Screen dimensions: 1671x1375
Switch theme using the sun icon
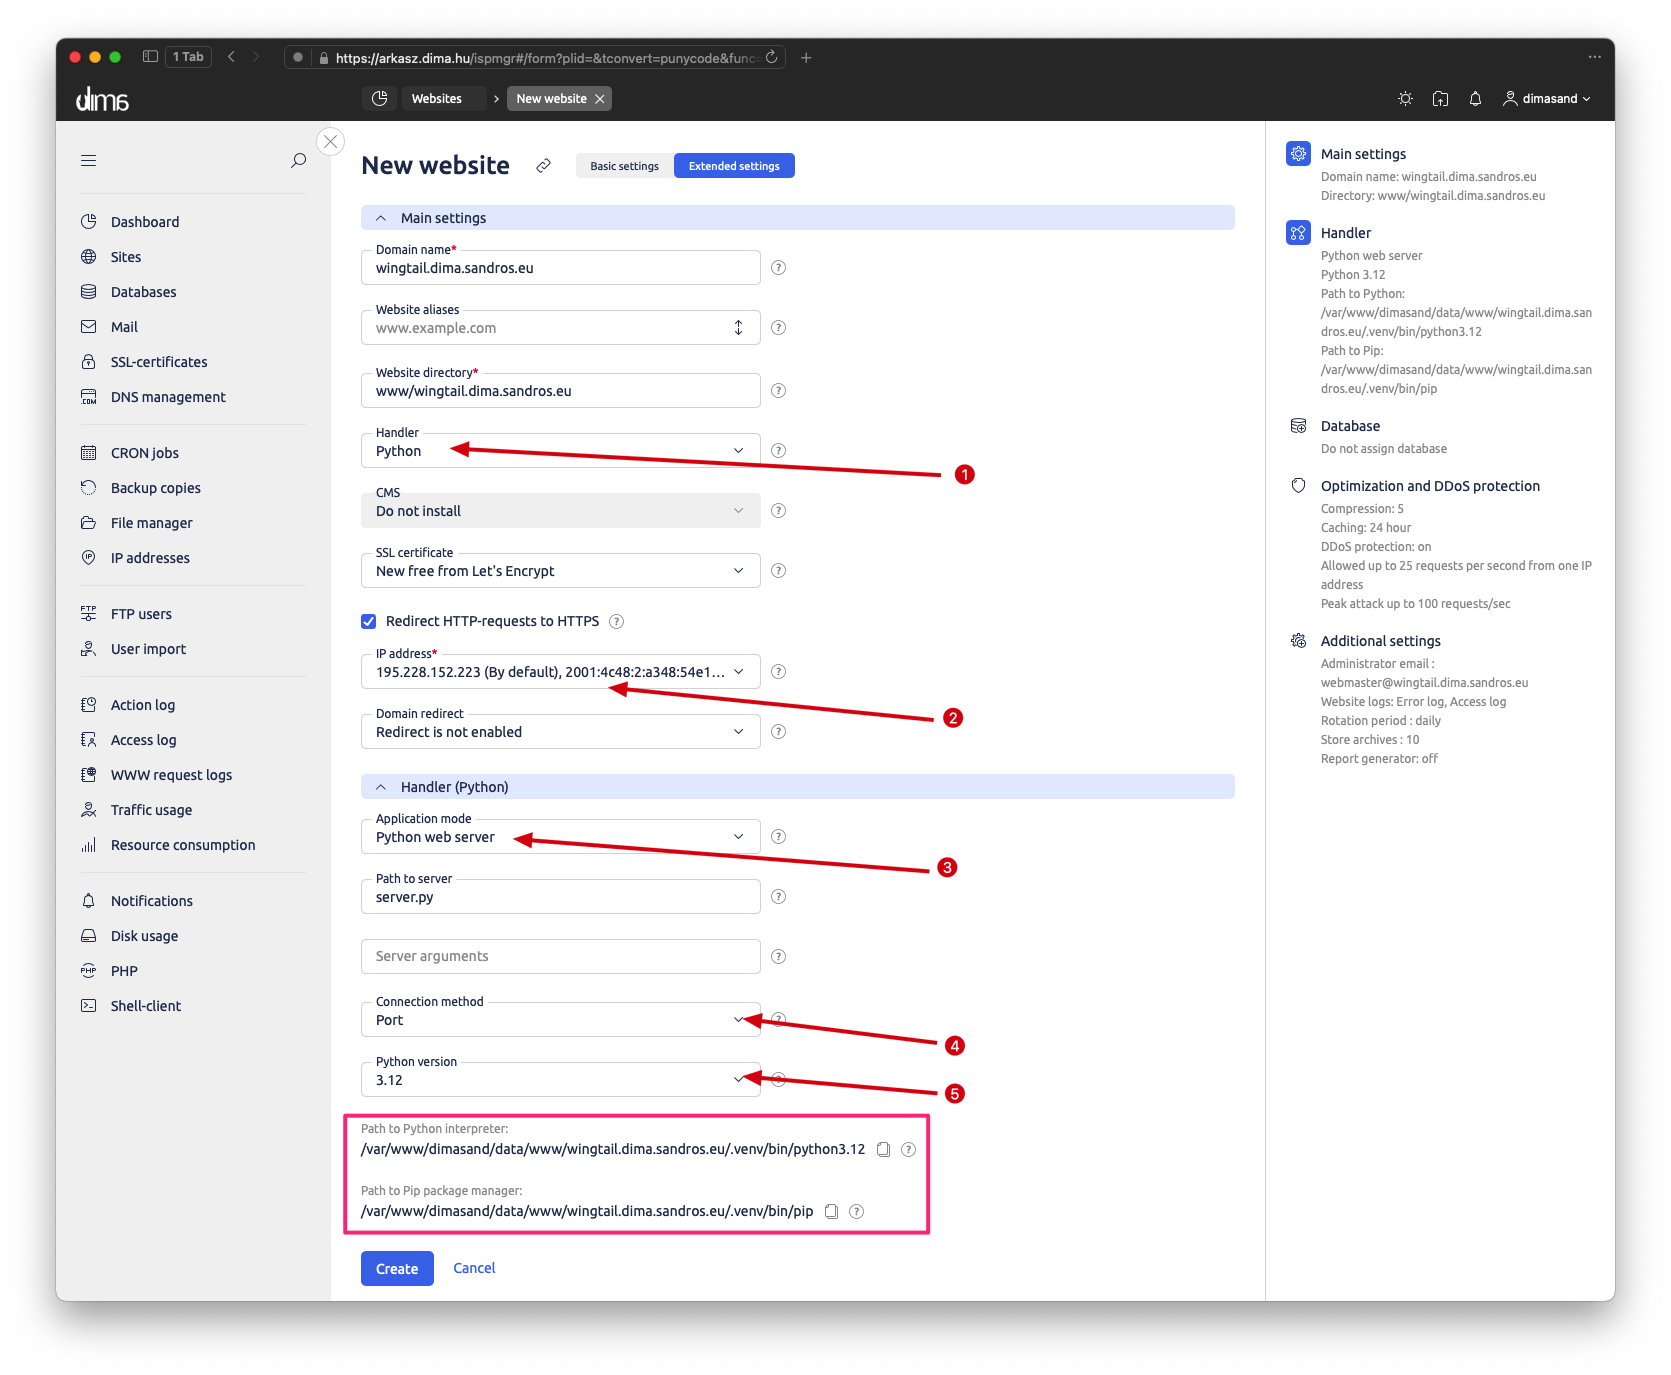coord(1405,99)
